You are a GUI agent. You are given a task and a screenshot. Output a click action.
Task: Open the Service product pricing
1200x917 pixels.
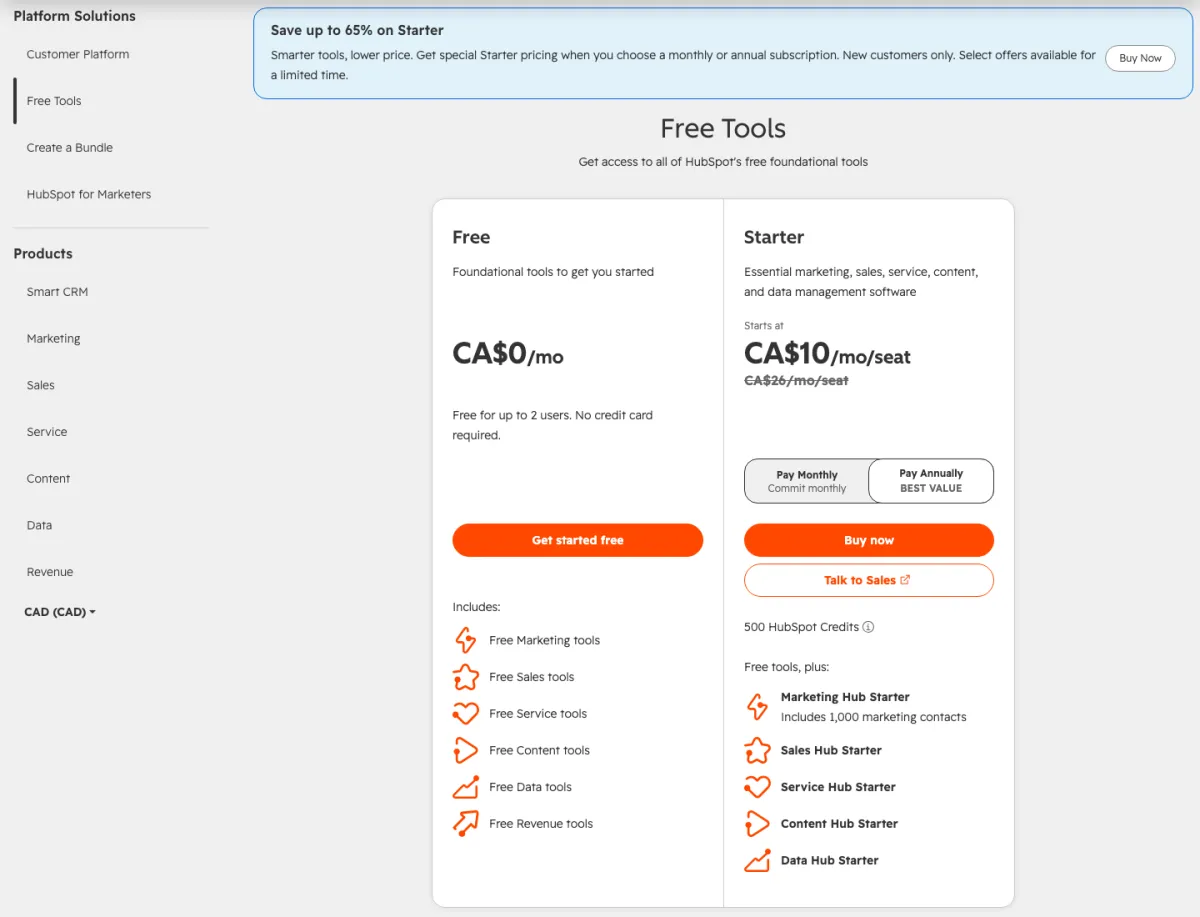[x=47, y=432]
